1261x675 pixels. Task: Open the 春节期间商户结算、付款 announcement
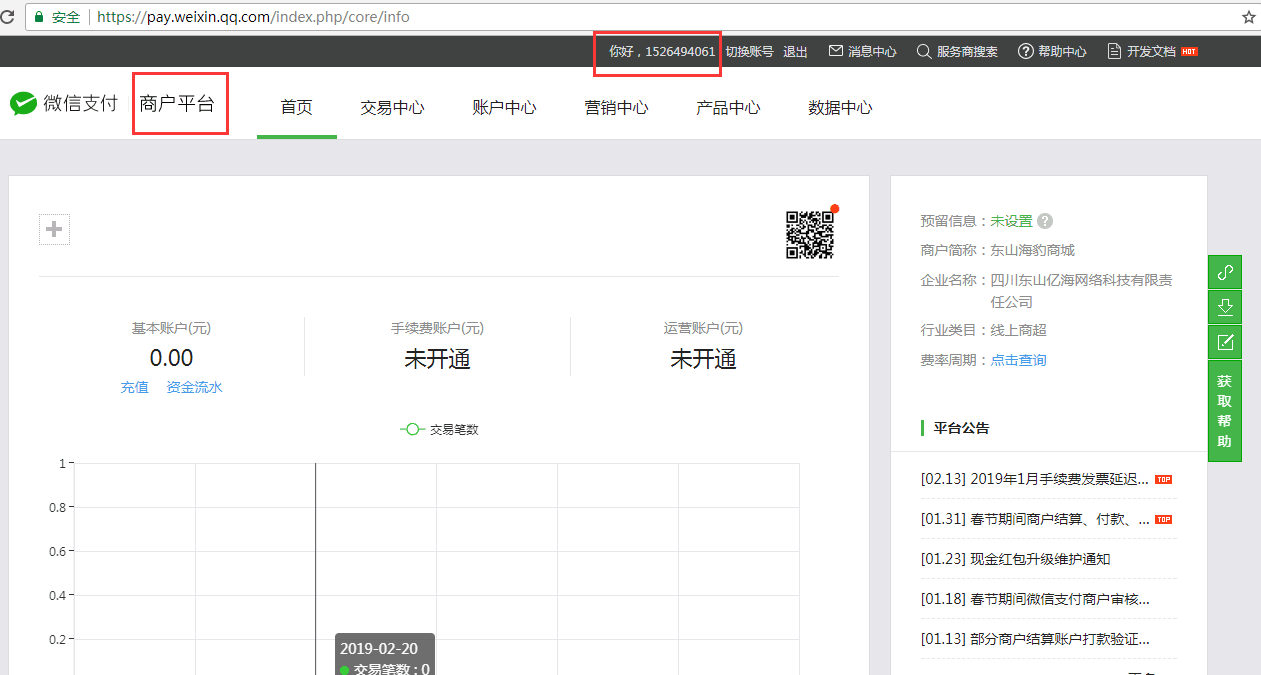click(1036, 519)
